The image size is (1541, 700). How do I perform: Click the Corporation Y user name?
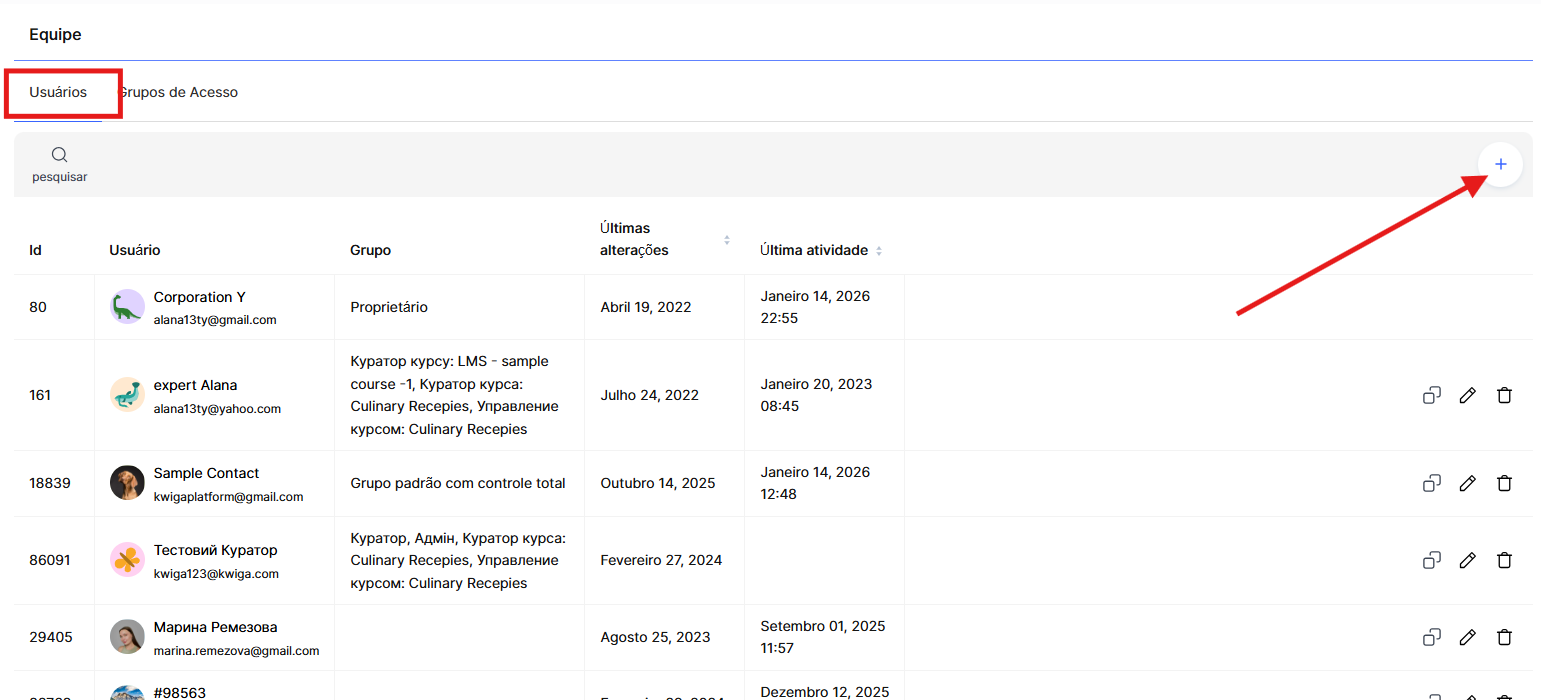tap(199, 297)
